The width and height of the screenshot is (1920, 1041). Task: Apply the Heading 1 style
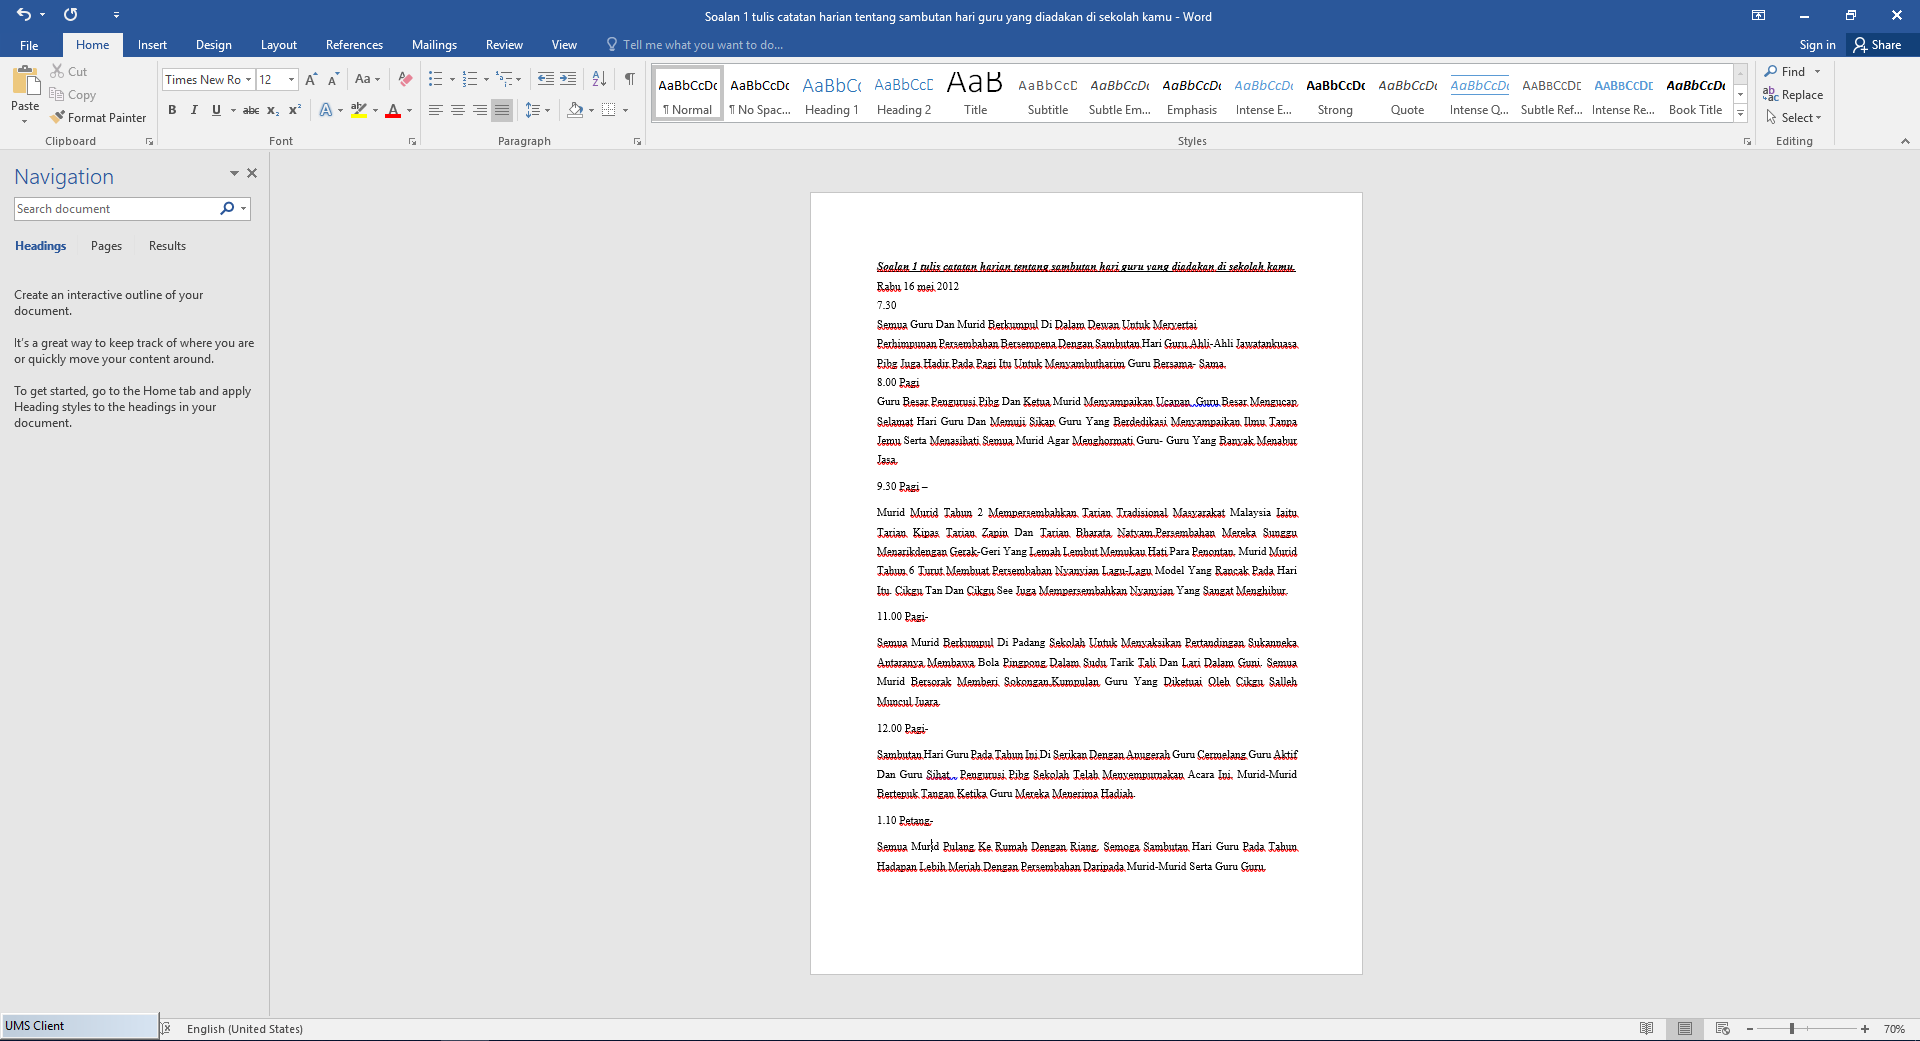click(x=831, y=95)
